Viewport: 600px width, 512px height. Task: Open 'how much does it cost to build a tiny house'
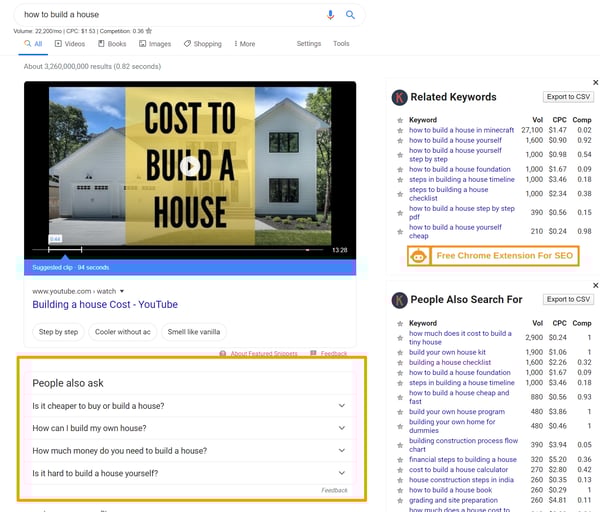460,338
